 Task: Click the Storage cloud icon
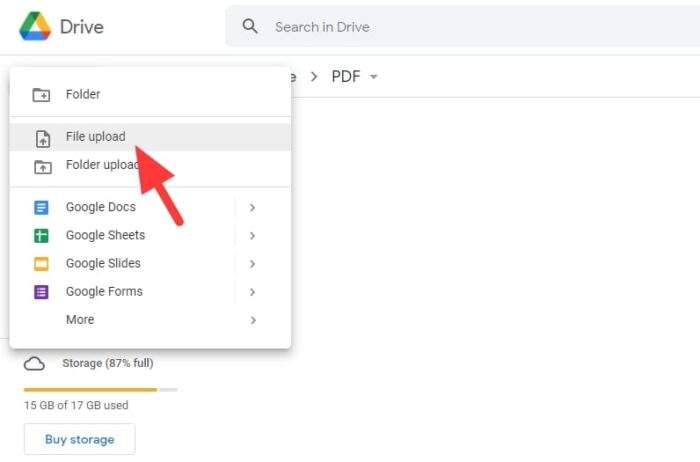[x=34, y=364]
